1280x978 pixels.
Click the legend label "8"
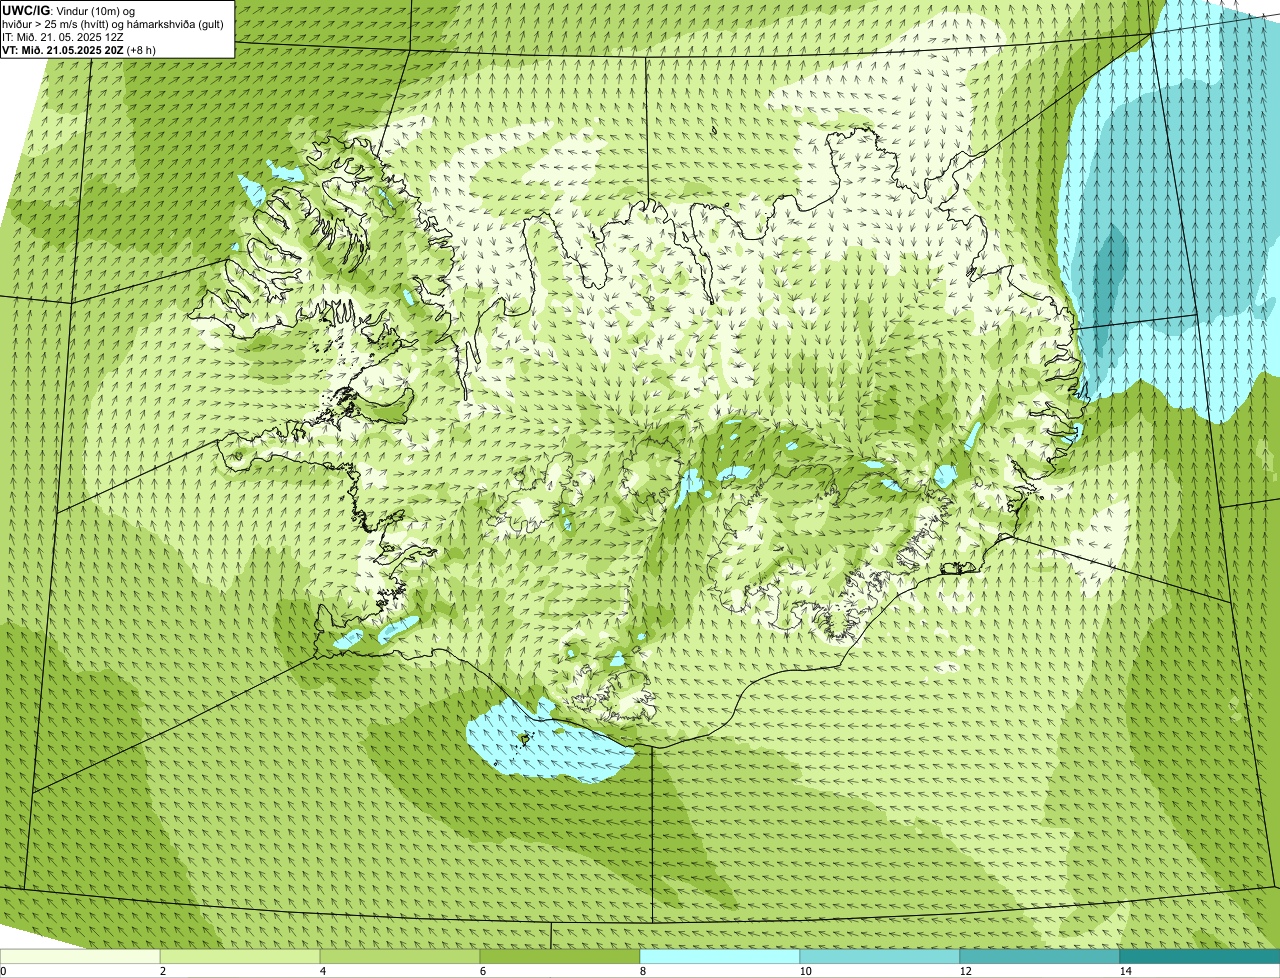tap(642, 971)
